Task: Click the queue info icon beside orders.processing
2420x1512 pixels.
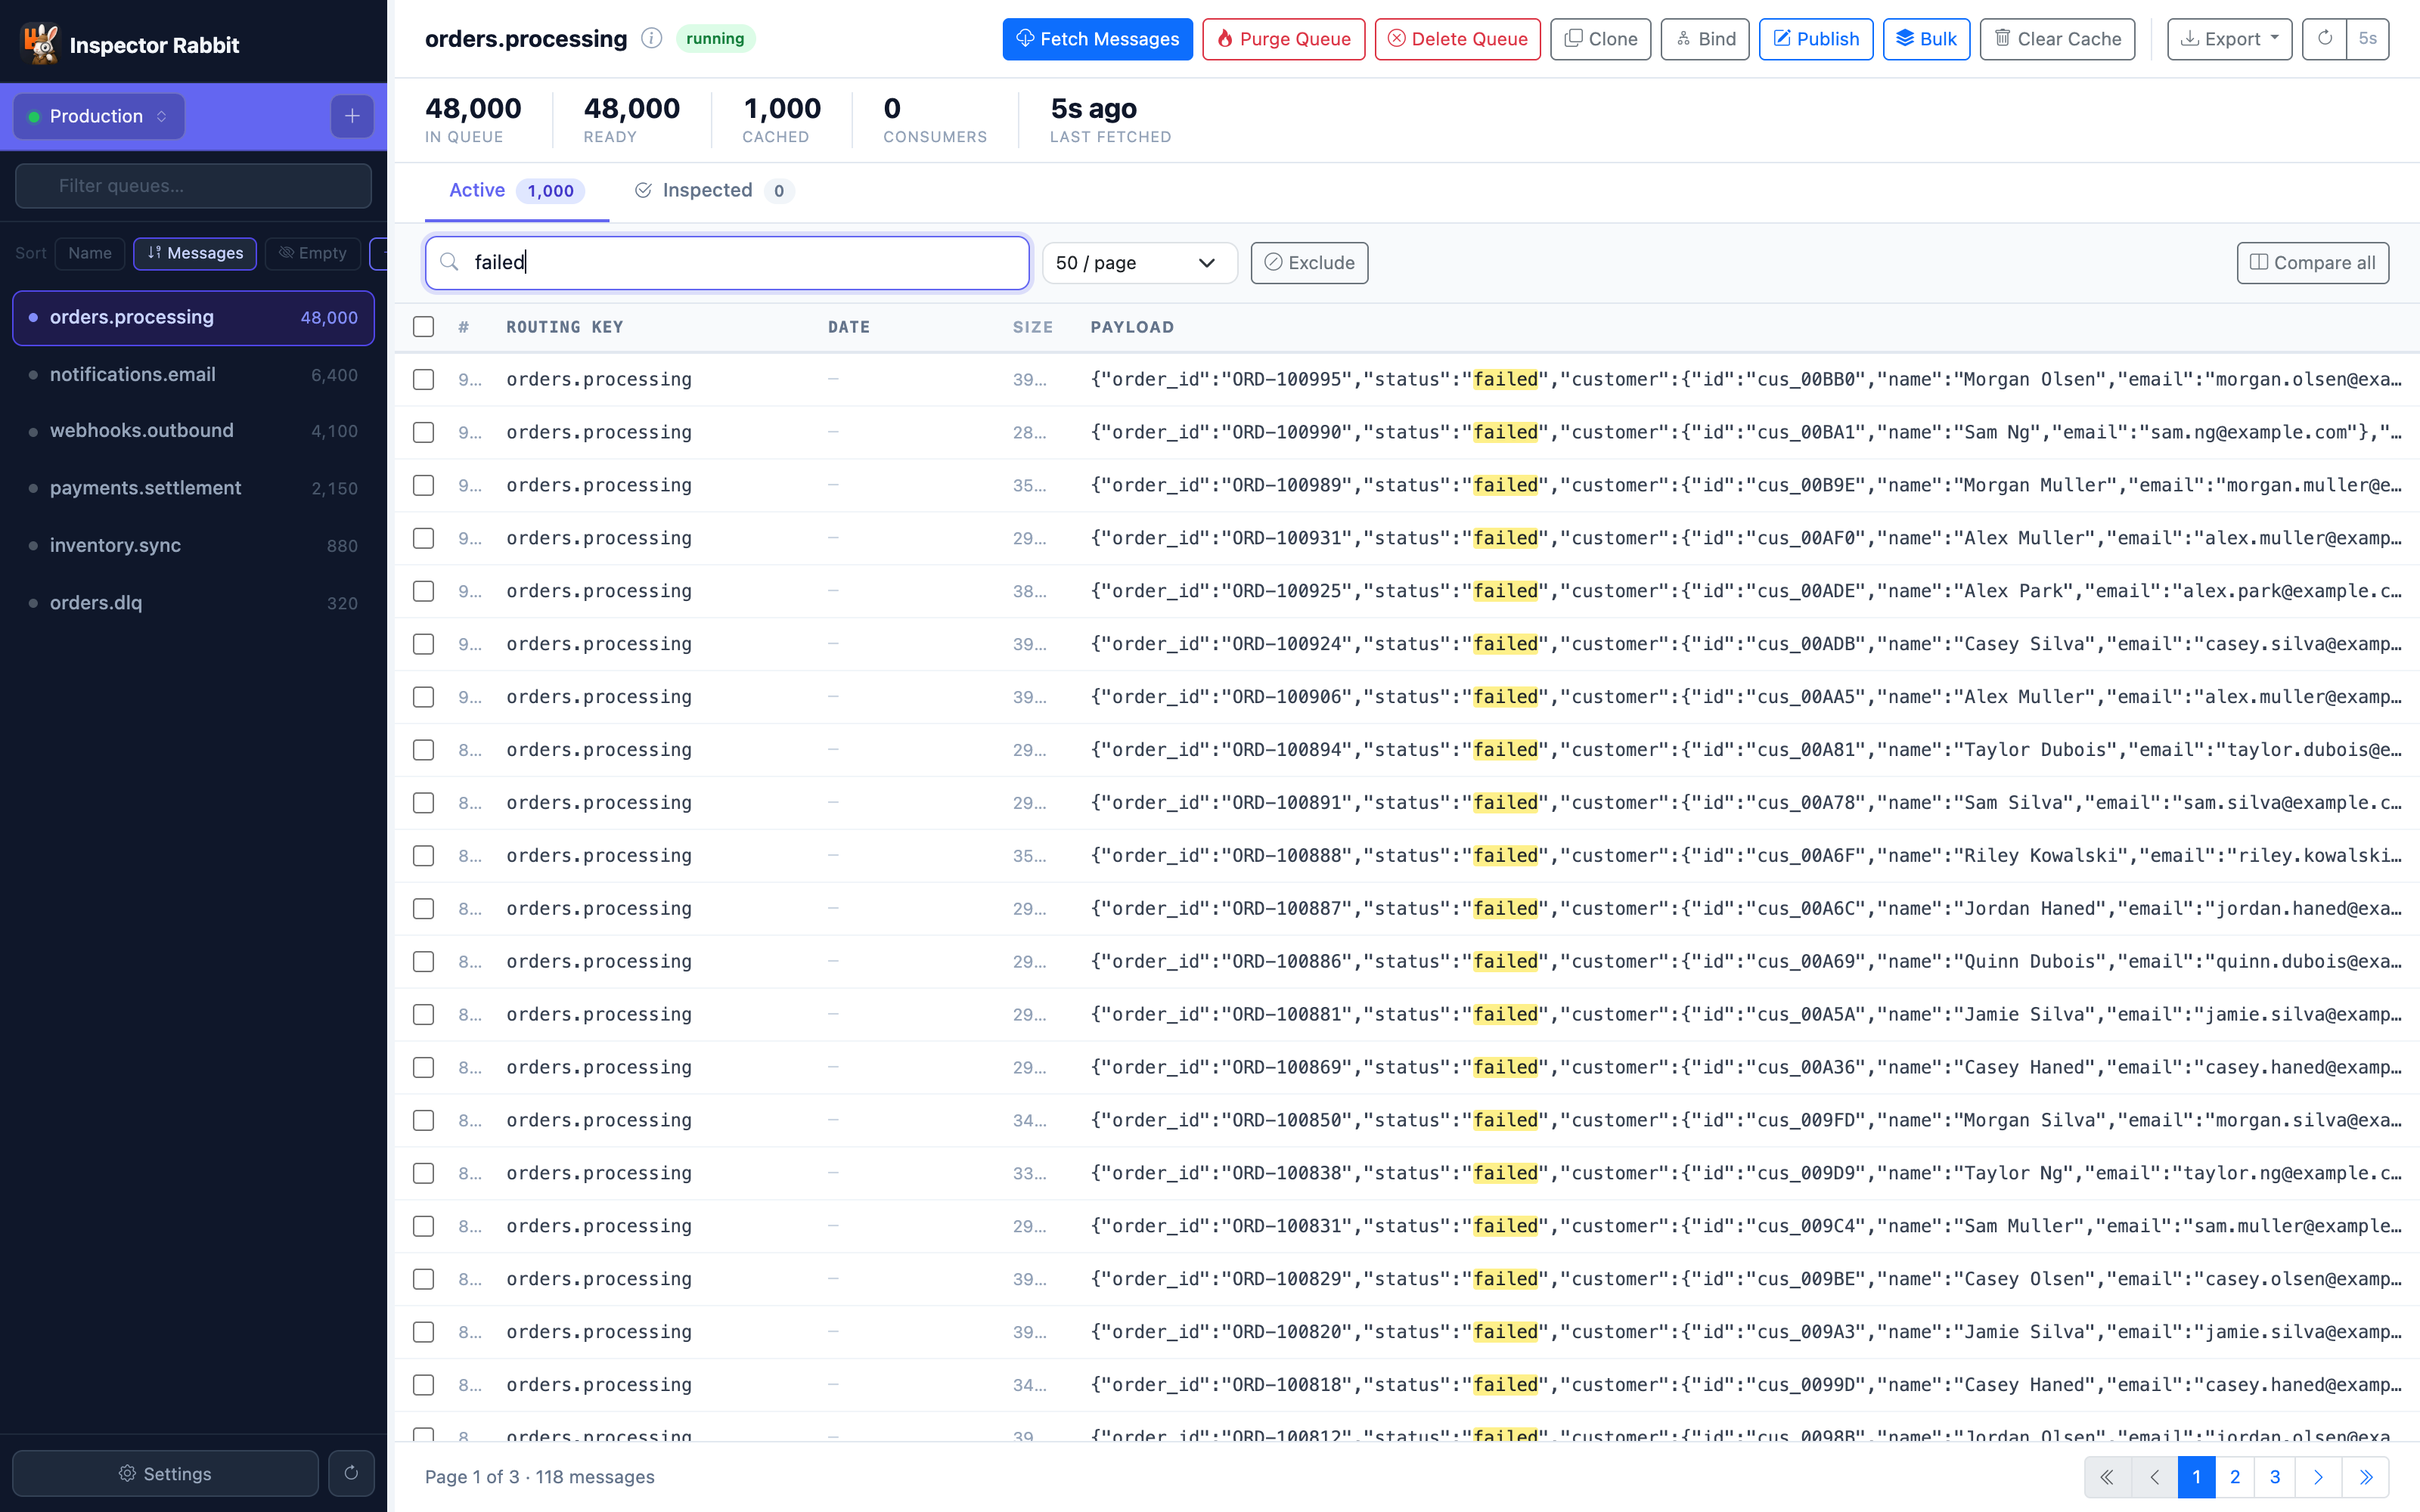Action: coord(652,39)
